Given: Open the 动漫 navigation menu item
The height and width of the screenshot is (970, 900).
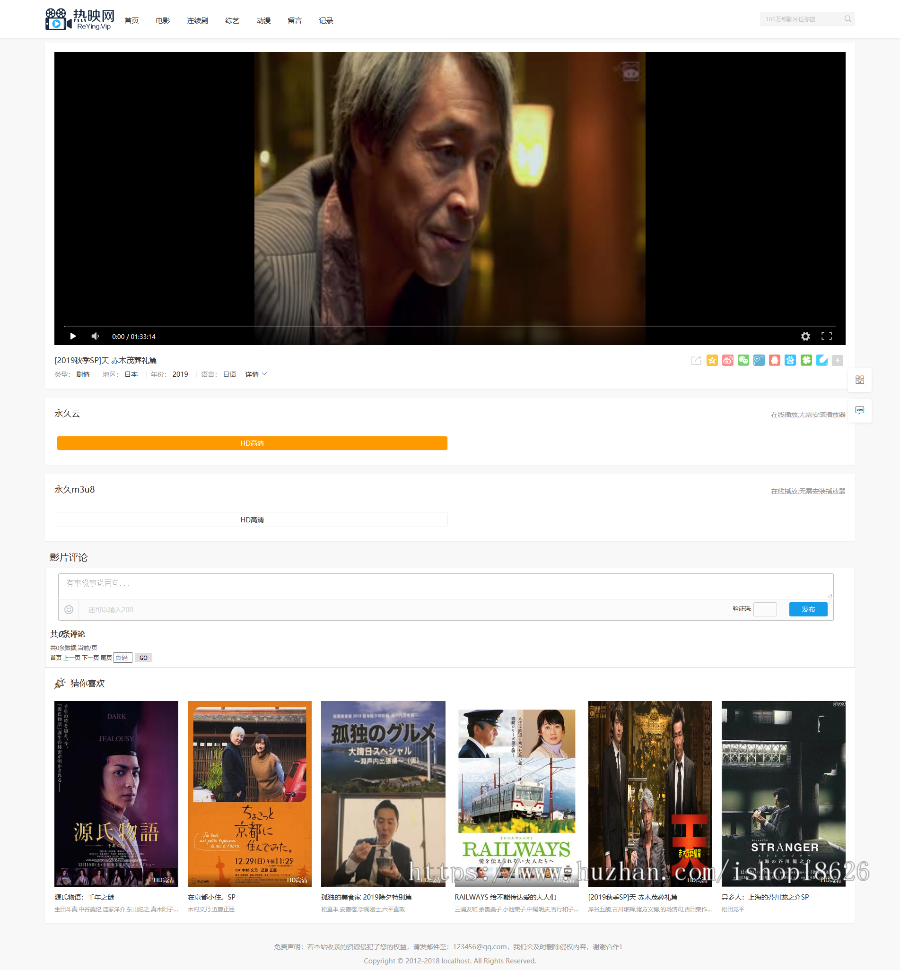Looking at the screenshot, I should click(263, 19).
